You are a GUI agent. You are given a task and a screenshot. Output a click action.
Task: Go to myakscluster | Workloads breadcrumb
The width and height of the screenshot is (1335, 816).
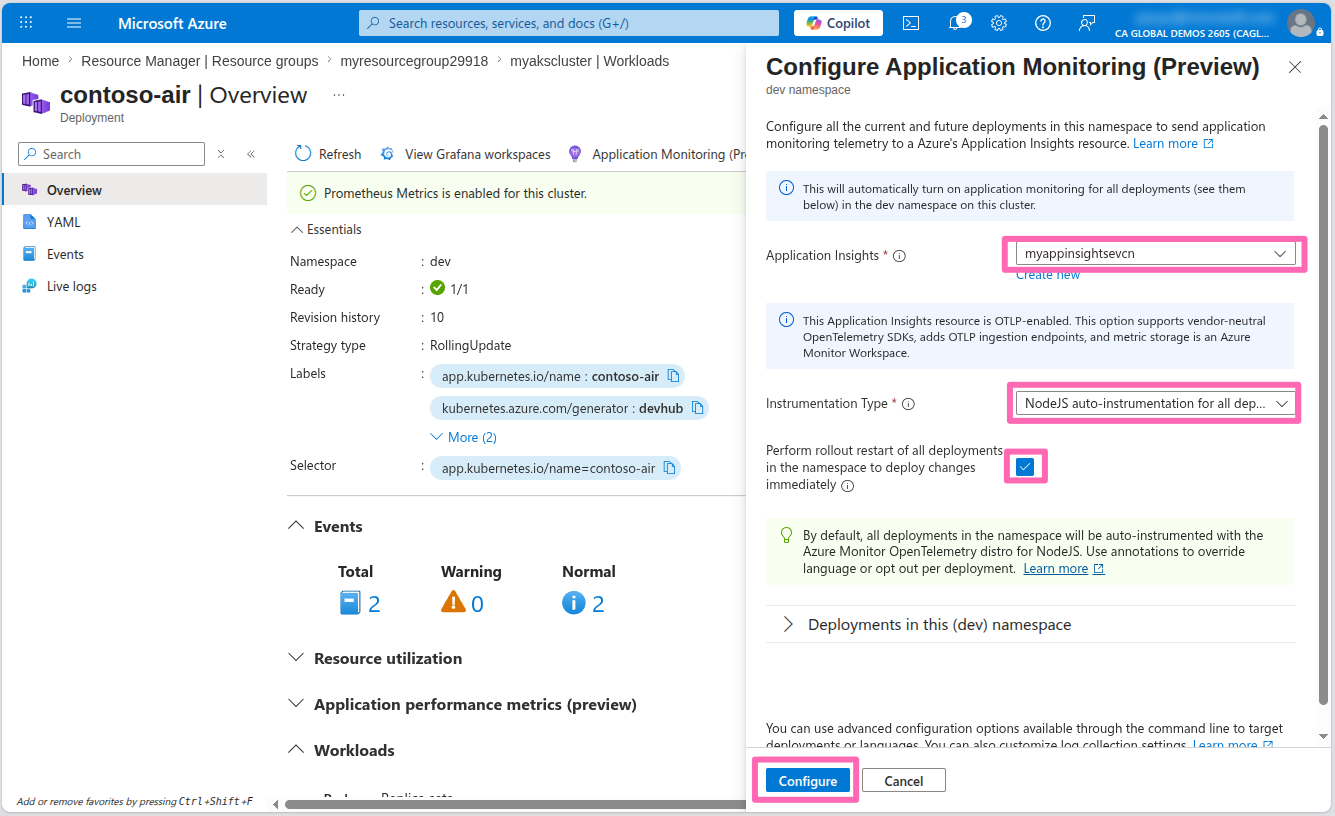point(589,61)
